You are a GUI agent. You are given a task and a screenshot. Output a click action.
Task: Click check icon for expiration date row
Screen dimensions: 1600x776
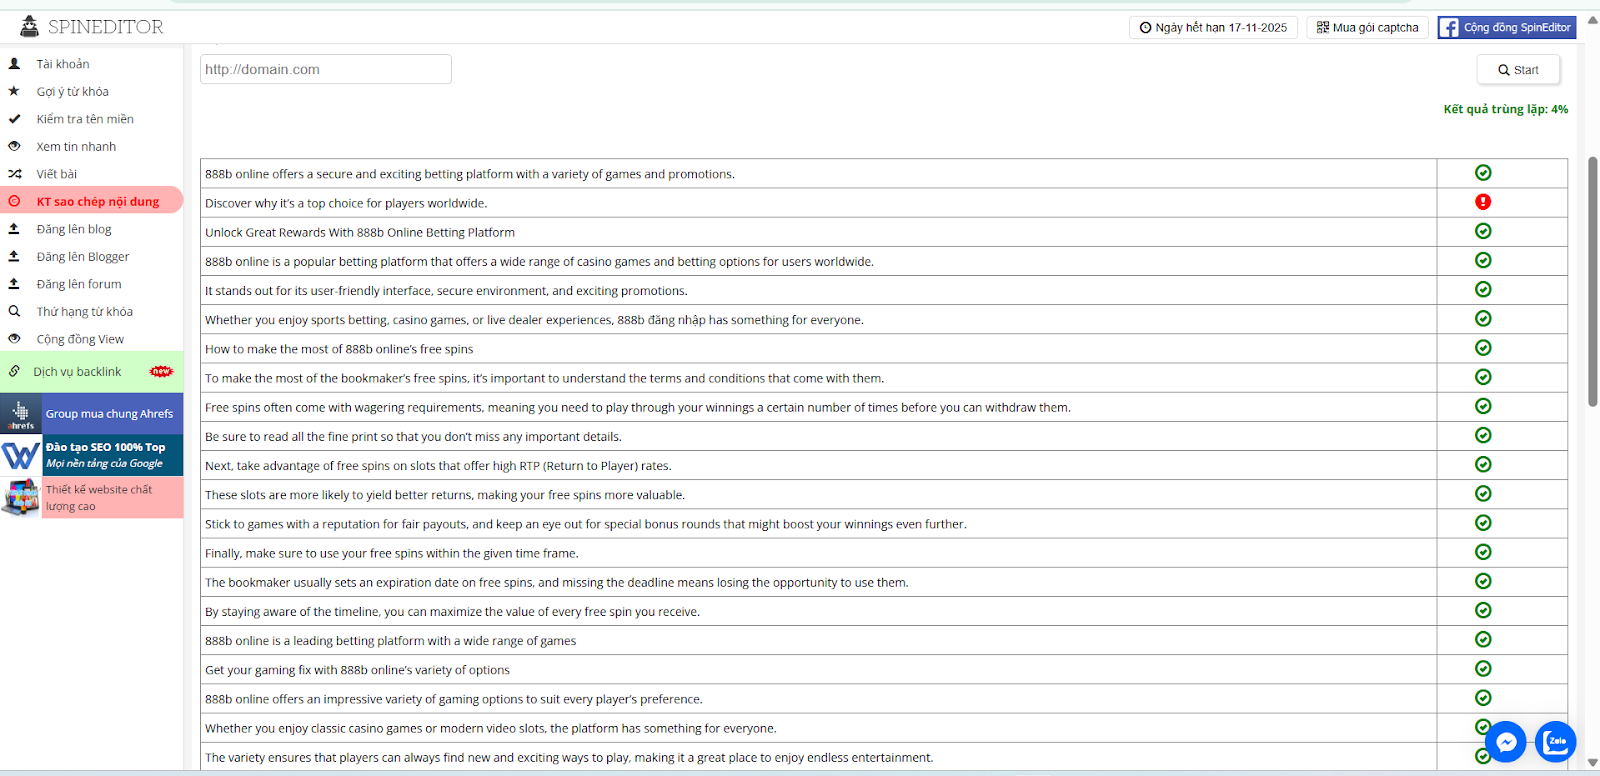(1483, 581)
